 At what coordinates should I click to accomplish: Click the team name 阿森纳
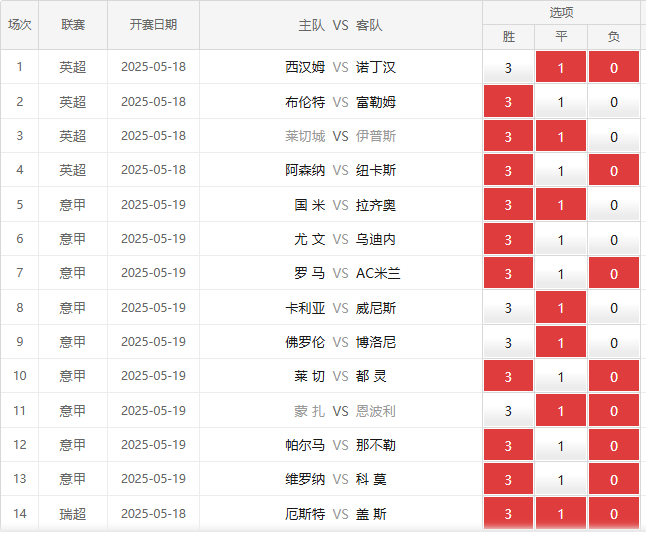pyautogui.click(x=305, y=170)
